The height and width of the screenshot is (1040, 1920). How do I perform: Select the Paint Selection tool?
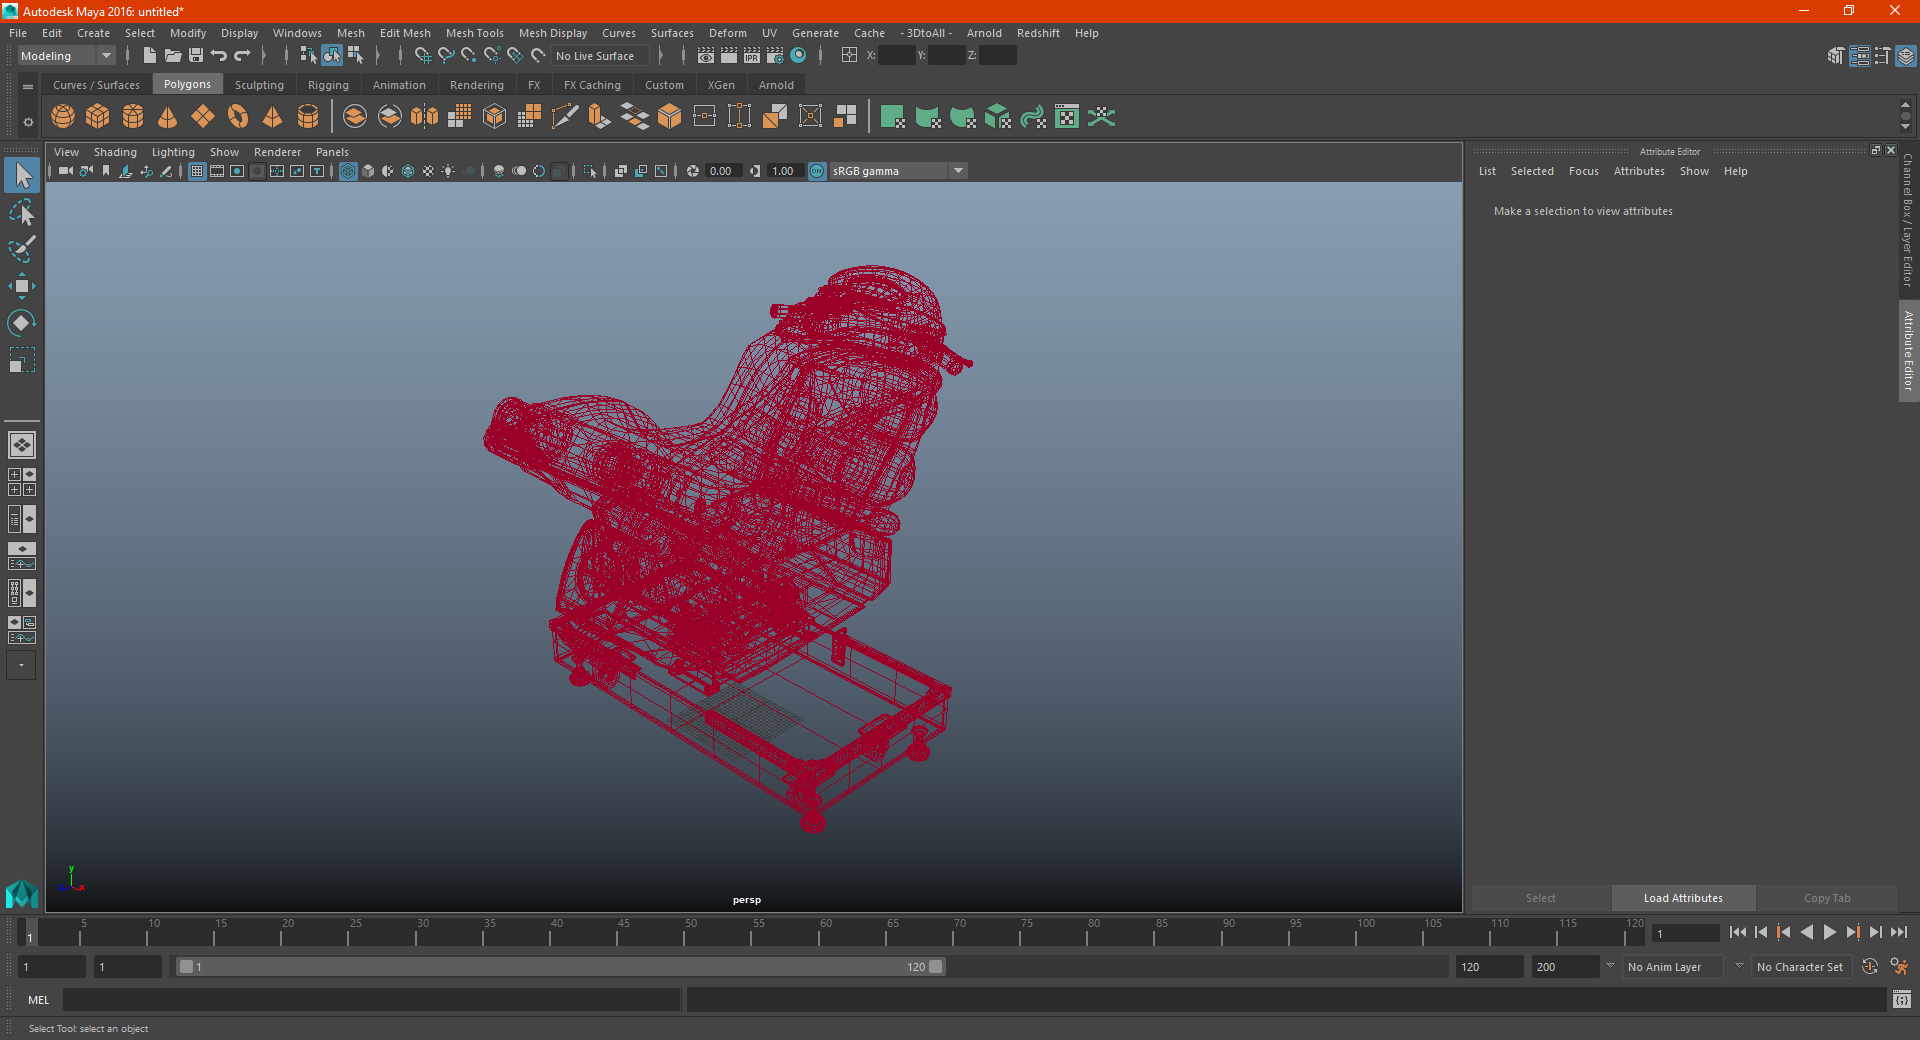click(22, 249)
